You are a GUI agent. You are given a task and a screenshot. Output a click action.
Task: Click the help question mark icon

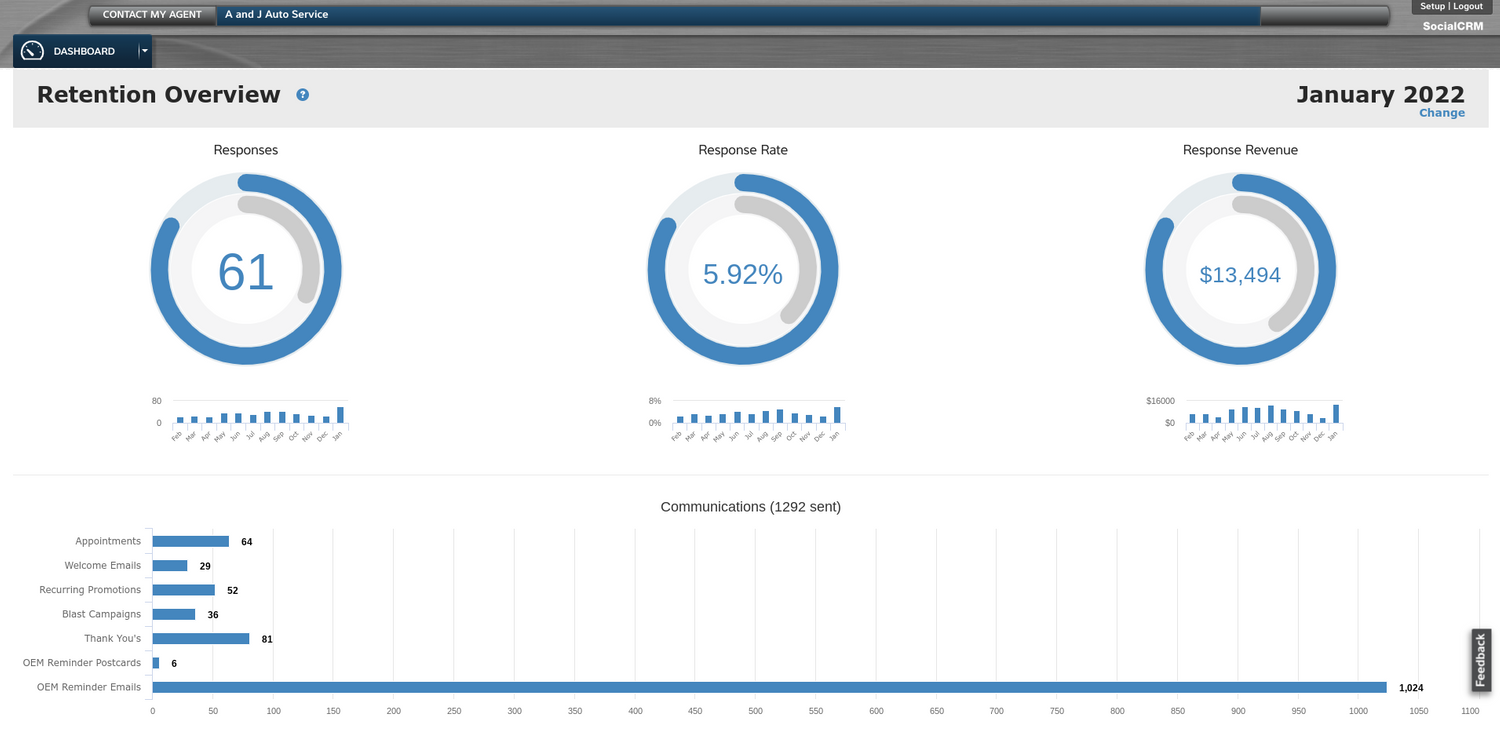tap(303, 95)
